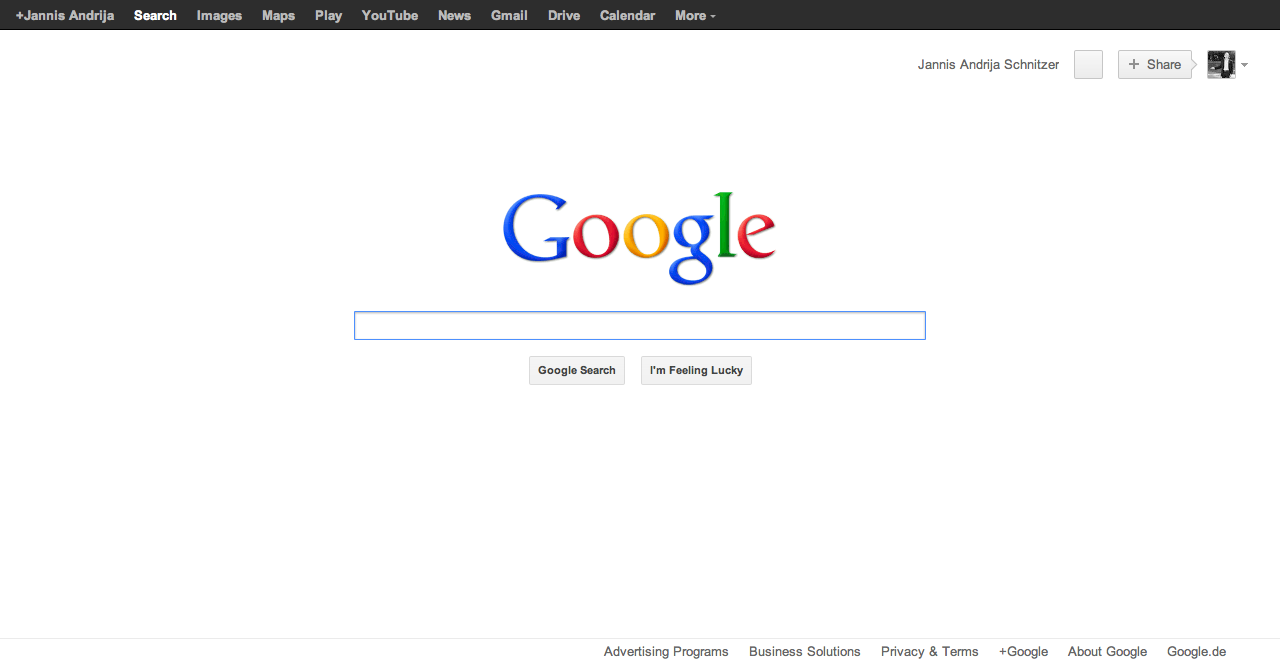Open YouTube from the top bar
Screen dimensions: 1280x669
390,15
